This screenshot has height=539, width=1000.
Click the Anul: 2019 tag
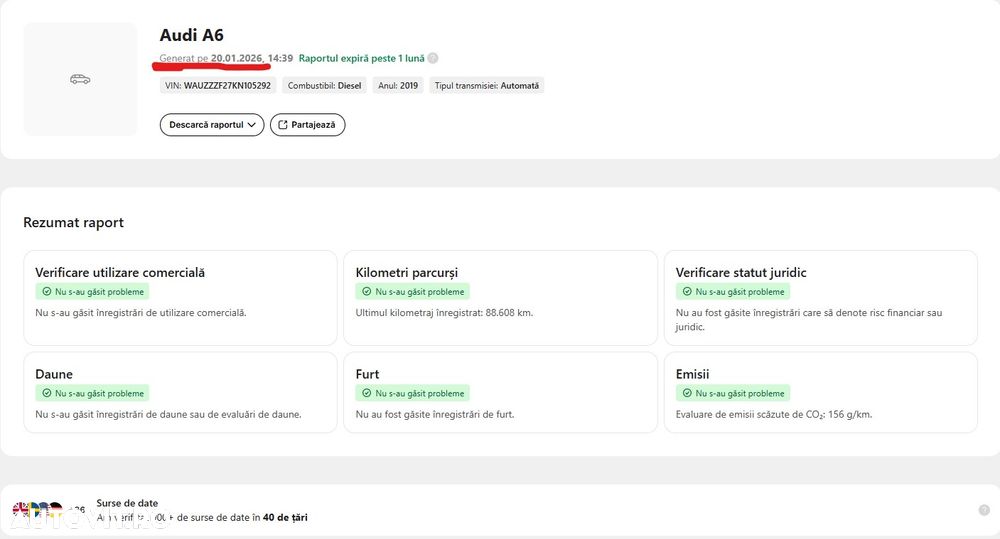coord(398,85)
